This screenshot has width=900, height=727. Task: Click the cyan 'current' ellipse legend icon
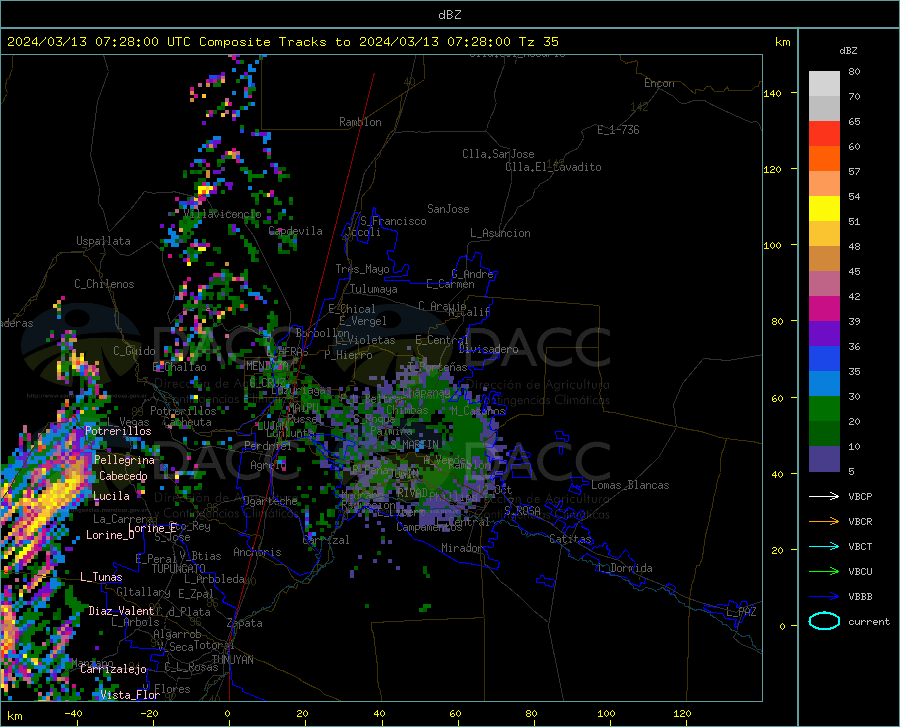click(824, 621)
